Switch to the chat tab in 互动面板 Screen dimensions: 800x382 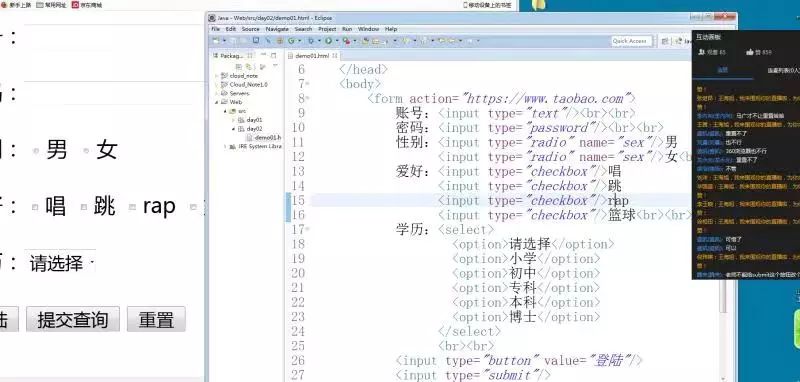pos(722,70)
